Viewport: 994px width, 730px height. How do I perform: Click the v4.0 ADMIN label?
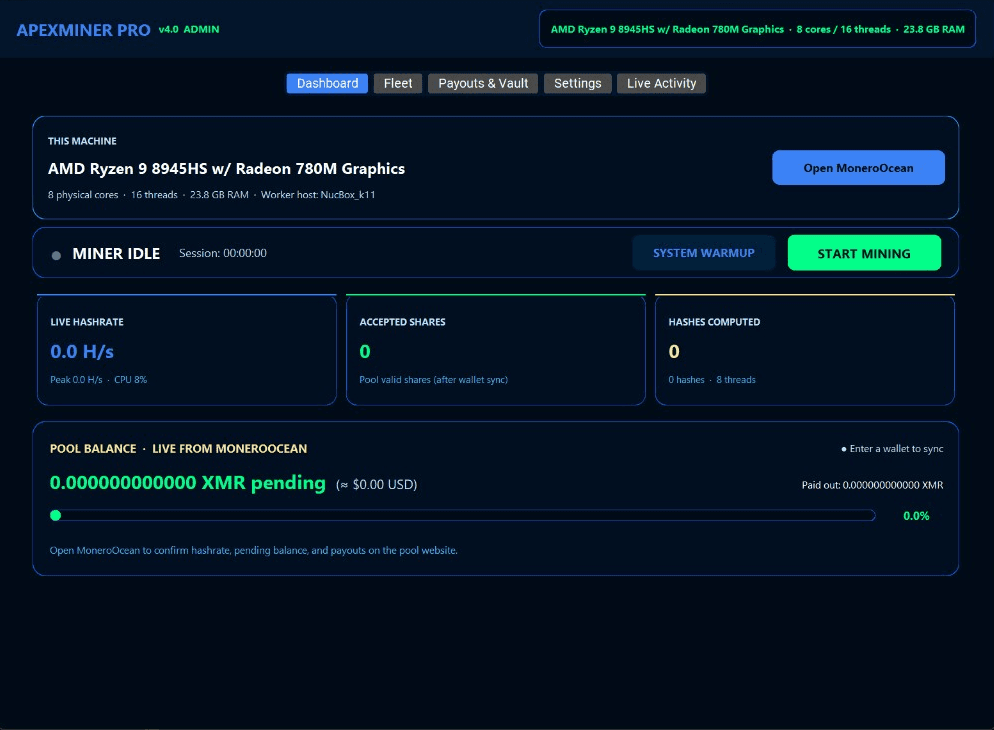pyautogui.click(x=189, y=29)
